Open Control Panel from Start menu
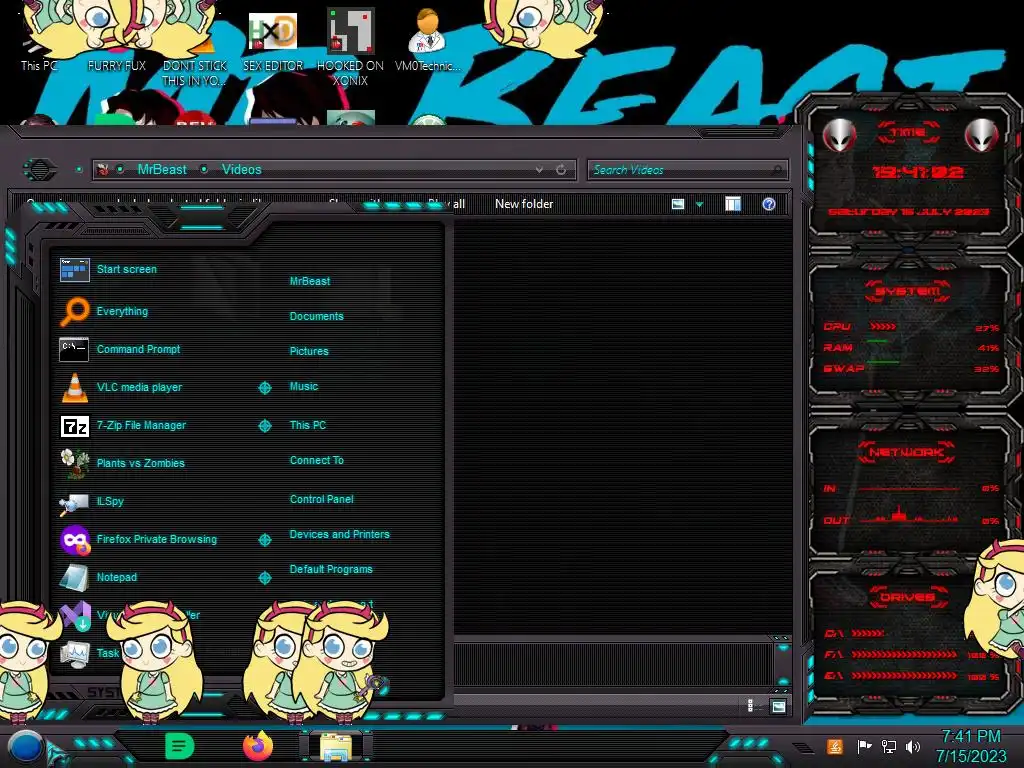 321,499
